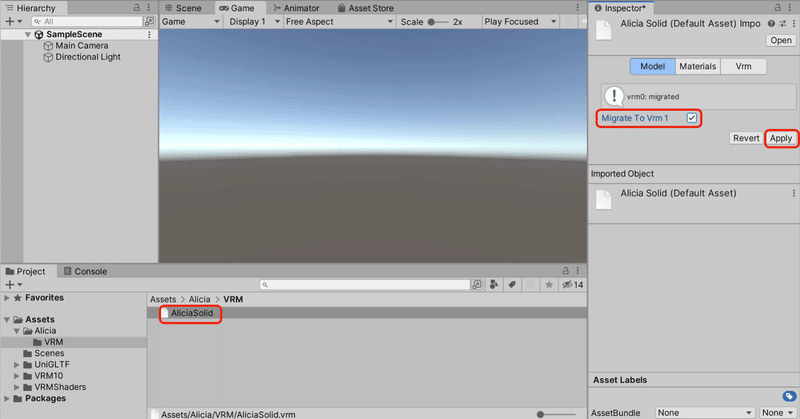The height and width of the screenshot is (419, 800).
Task: Click the Inspector preset sliders icon
Action: tap(782, 23)
